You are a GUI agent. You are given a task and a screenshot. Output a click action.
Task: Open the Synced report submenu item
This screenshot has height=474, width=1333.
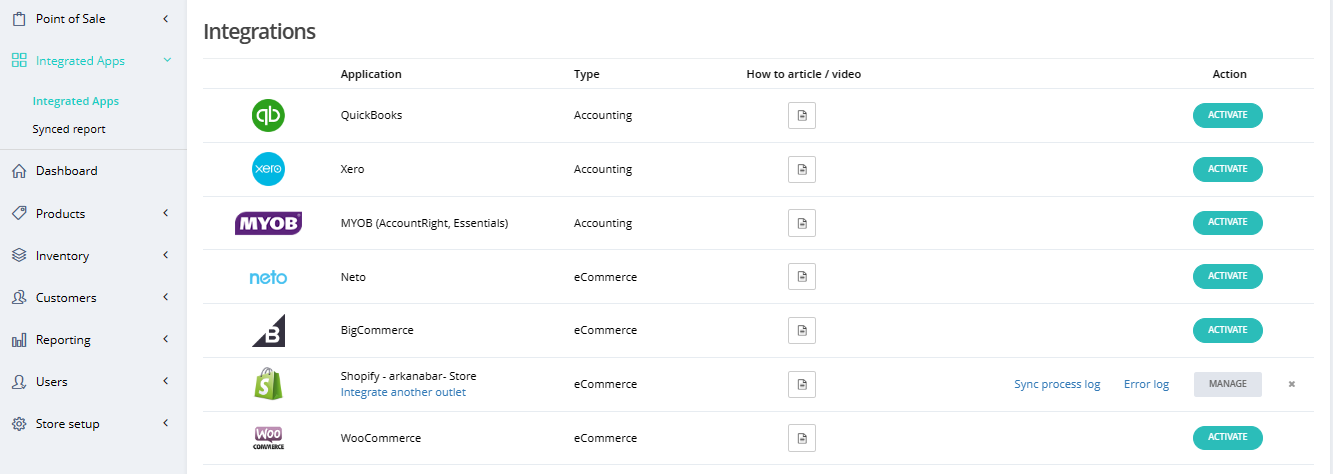point(69,129)
